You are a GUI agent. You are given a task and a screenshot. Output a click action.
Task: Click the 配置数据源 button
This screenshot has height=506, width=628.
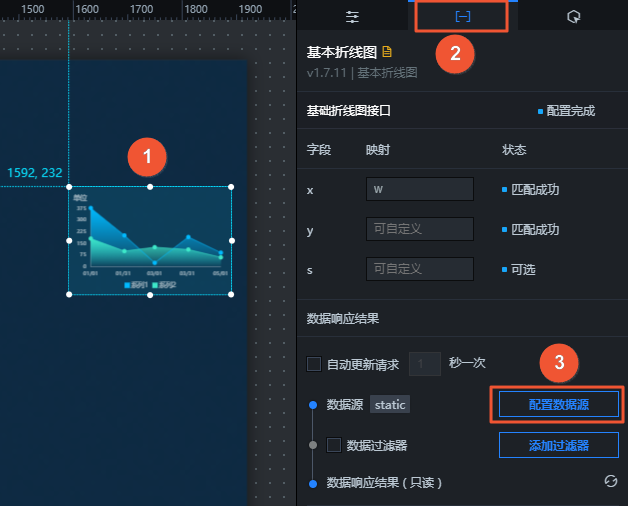(559, 404)
